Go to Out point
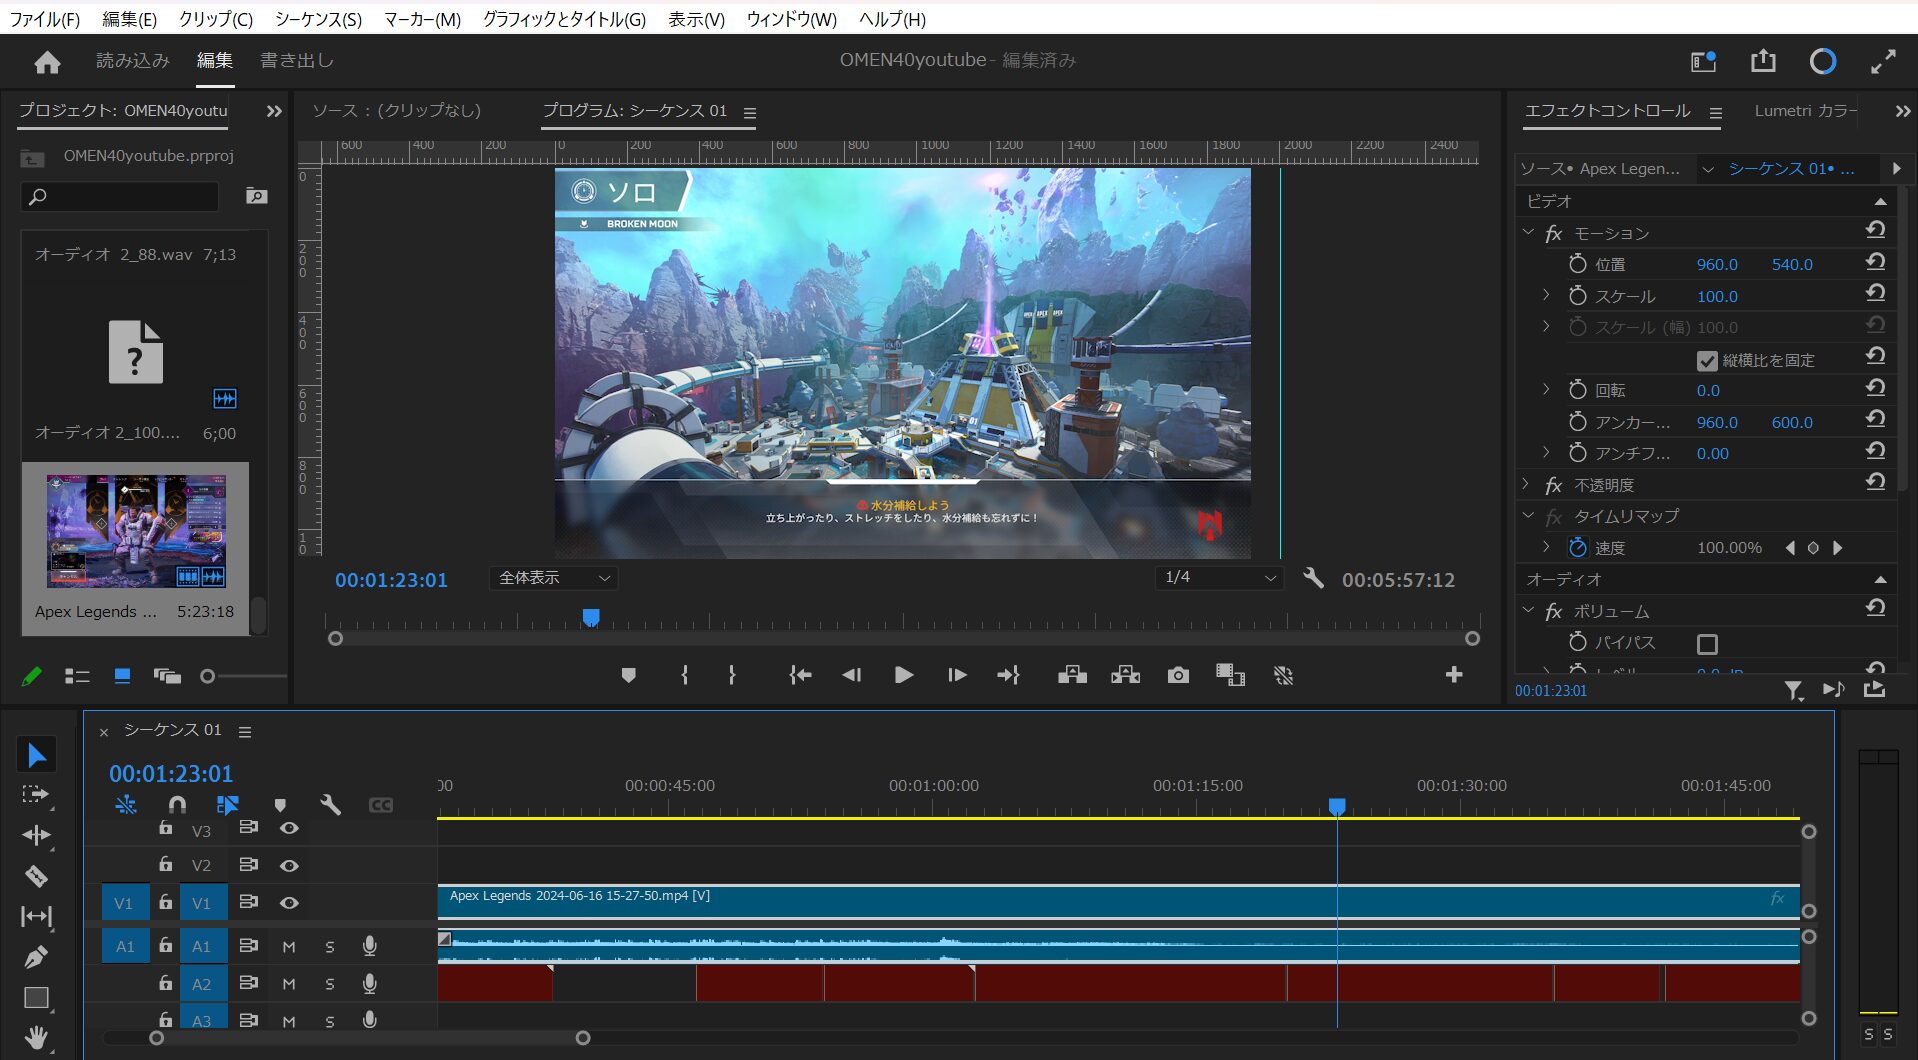 (x=1008, y=676)
